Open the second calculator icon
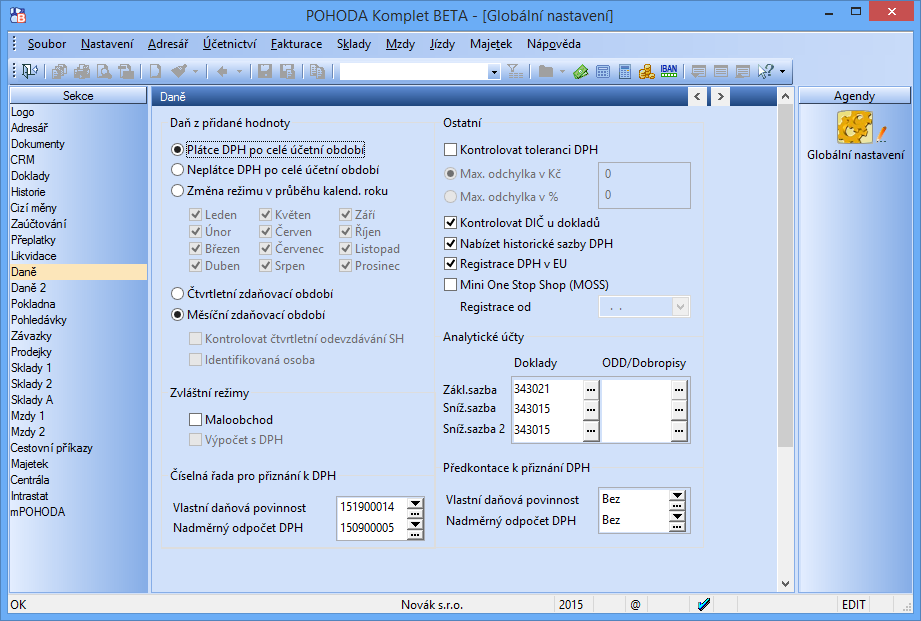This screenshot has width=921, height=621. click(x=625, y=72)
